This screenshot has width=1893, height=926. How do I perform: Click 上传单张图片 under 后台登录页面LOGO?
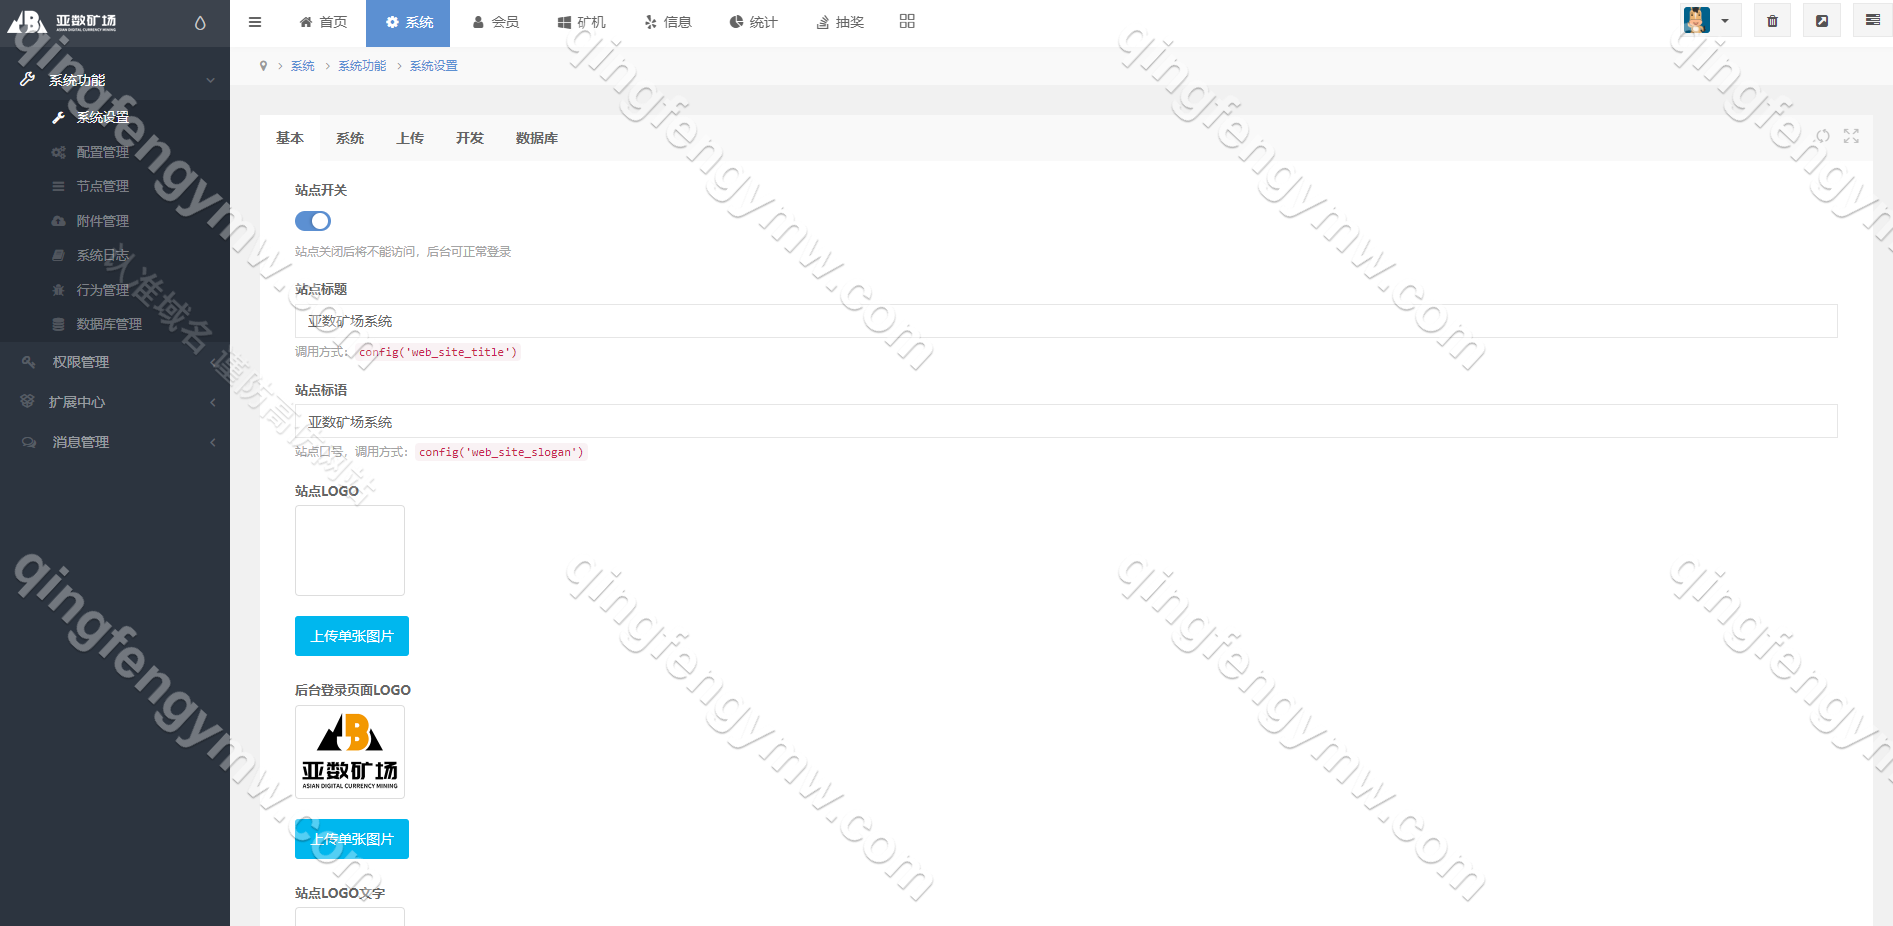[352, 839]
